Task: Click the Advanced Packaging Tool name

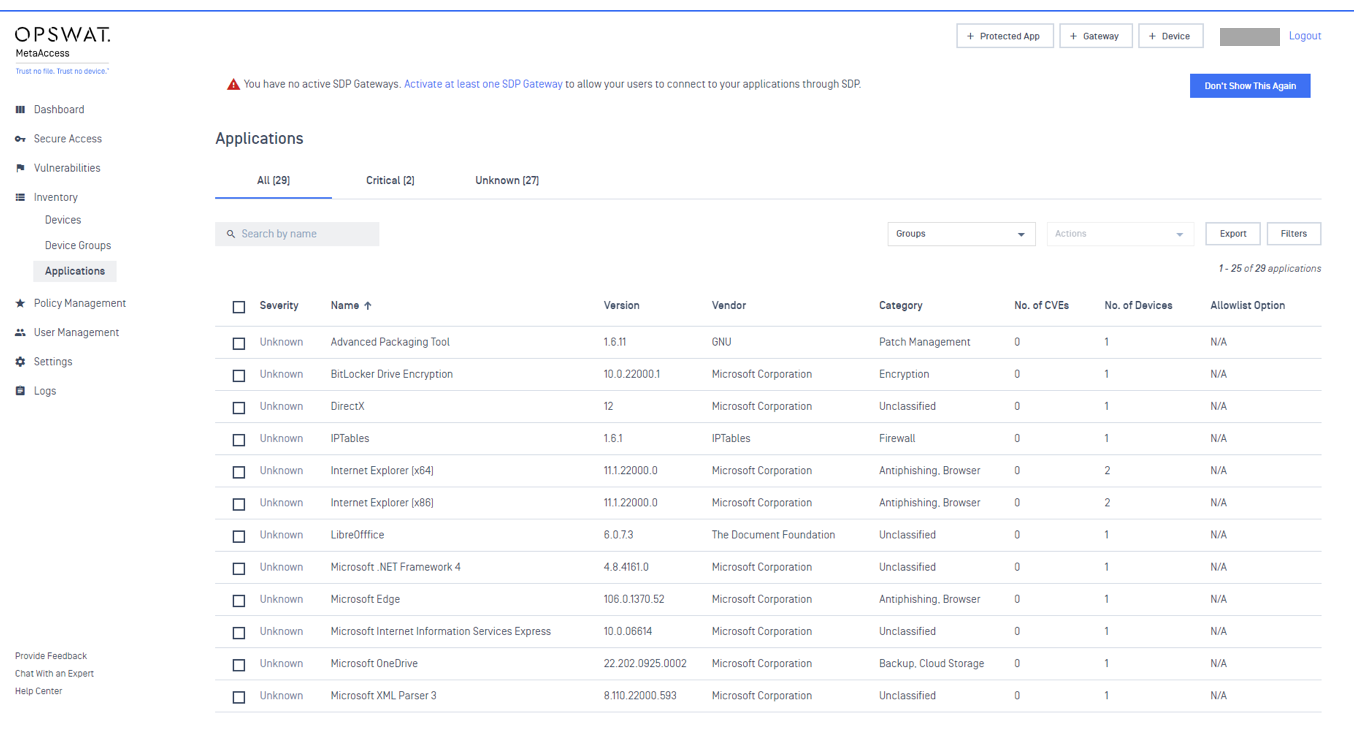Action: 390,342
